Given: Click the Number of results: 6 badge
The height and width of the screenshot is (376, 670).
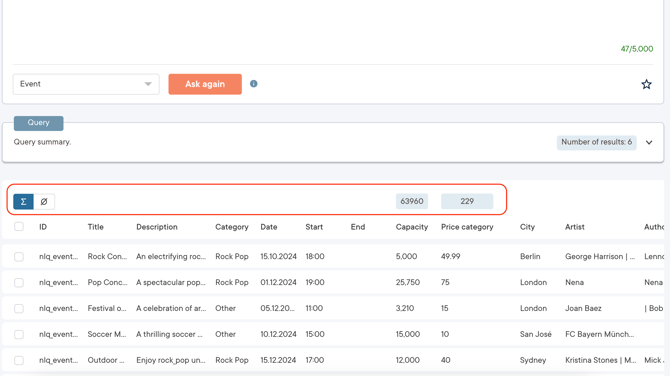Looking at the screenshot, I should click(597, 142).
